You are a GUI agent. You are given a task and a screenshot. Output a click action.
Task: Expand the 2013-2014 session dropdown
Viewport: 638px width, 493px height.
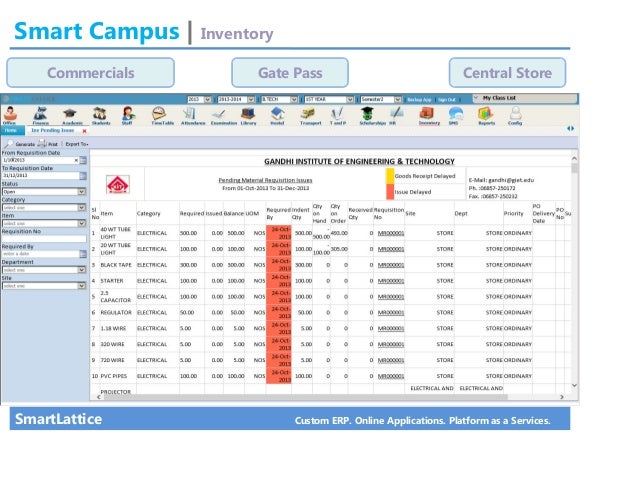coord(251,99)
